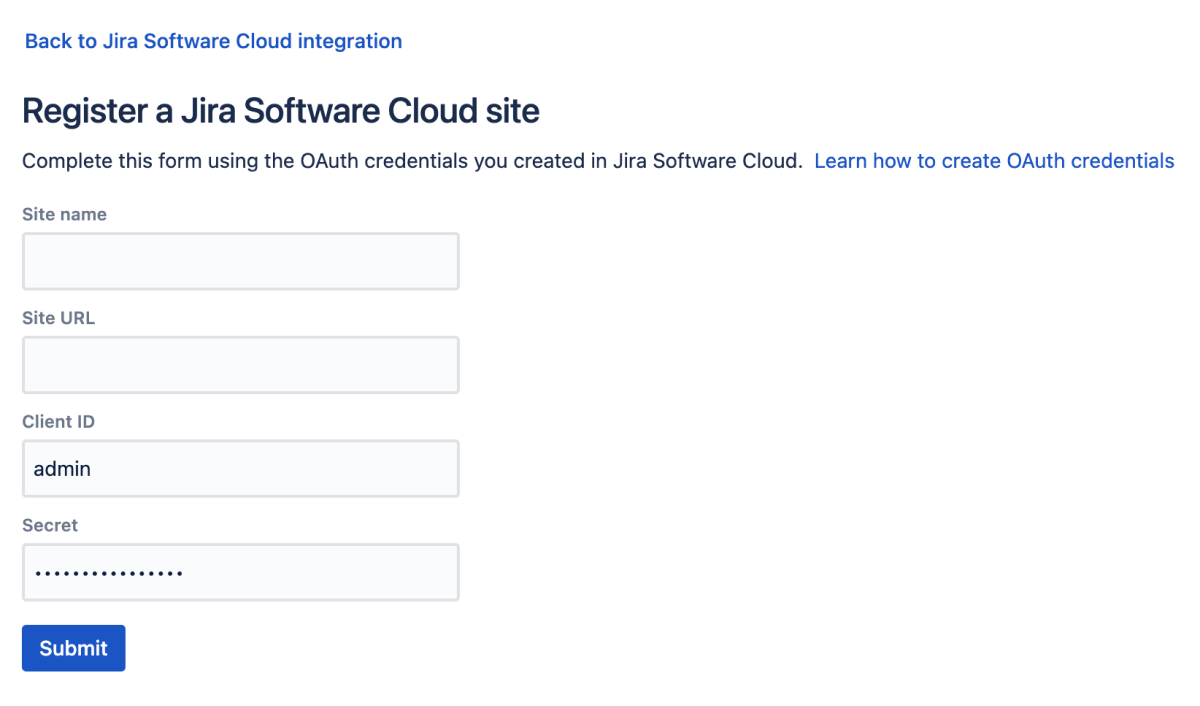Click the Site name field label
Viewport: 1200px width, 706px height.
[64, 214]
